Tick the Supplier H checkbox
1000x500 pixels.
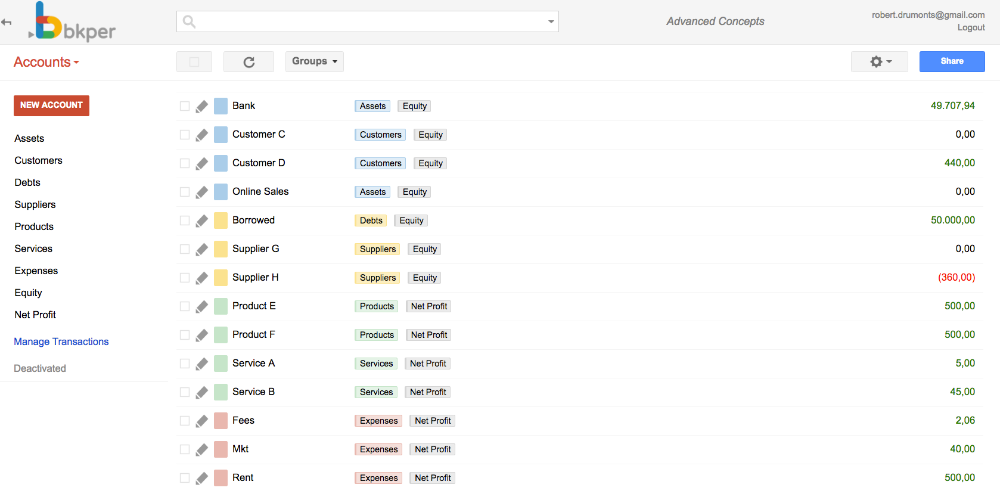pyautogui.click(x=185, y=277)
